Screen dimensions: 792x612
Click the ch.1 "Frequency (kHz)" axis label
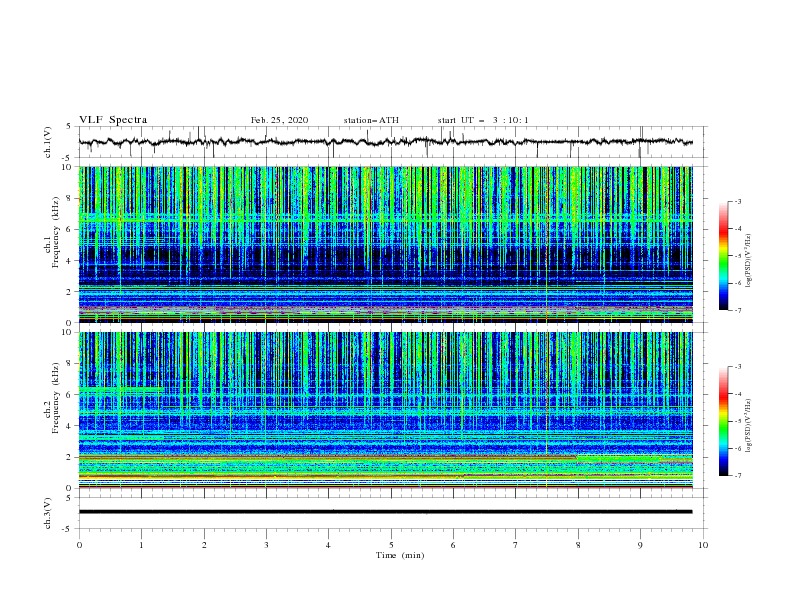pos(56,232)
